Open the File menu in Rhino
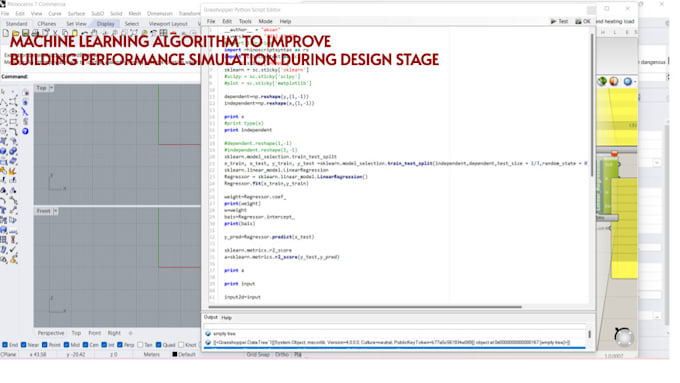 tap(5, 13)
